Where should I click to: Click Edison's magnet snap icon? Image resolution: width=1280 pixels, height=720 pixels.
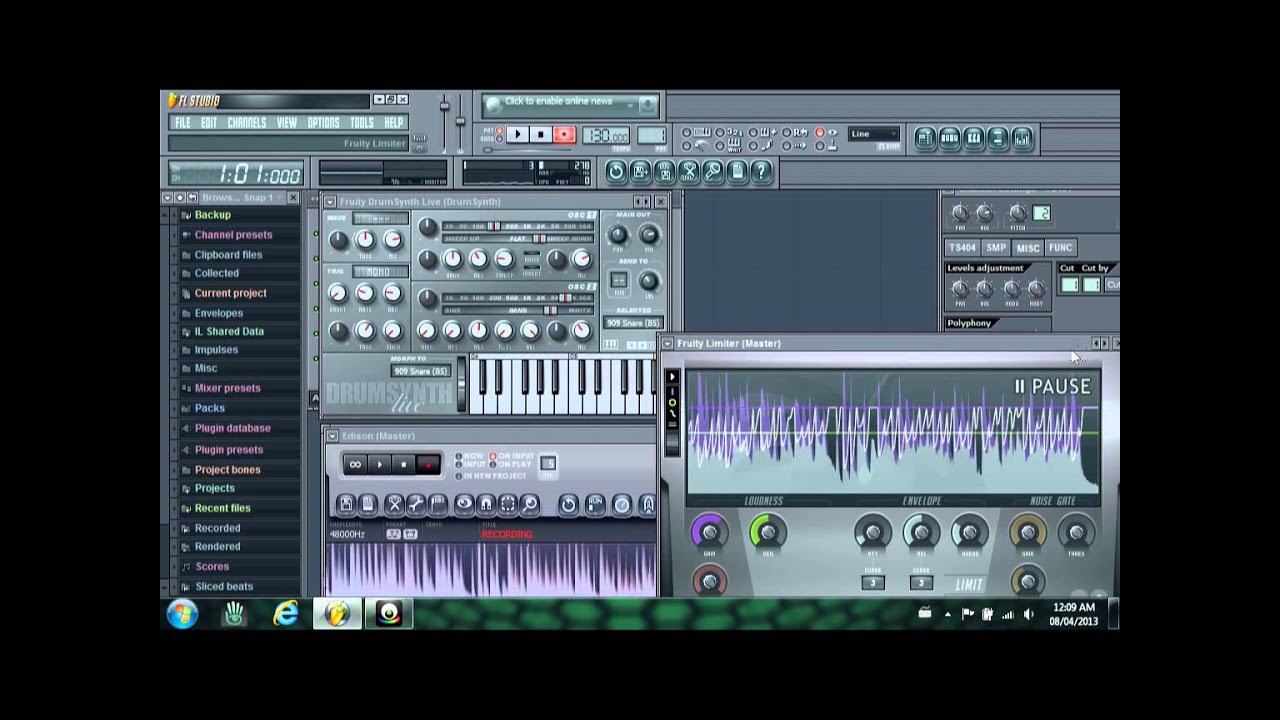pyautogui.click(x=486, y=505)
